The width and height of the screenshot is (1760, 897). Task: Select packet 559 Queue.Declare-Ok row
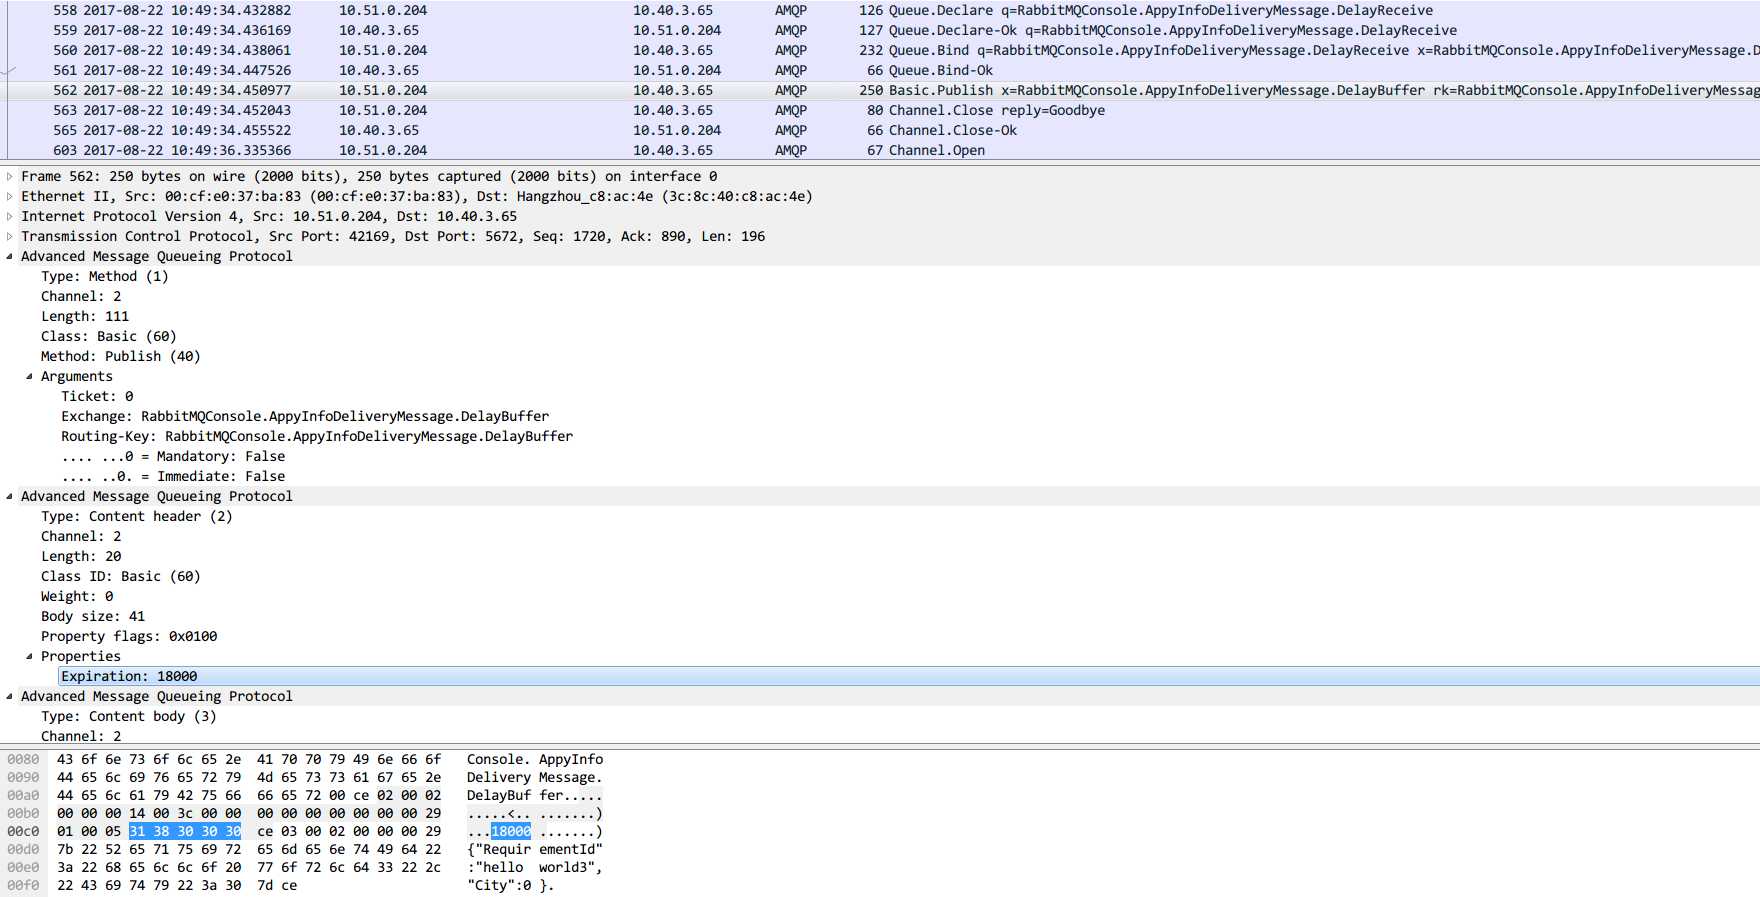pyautogui.click(x=880, y=30)
